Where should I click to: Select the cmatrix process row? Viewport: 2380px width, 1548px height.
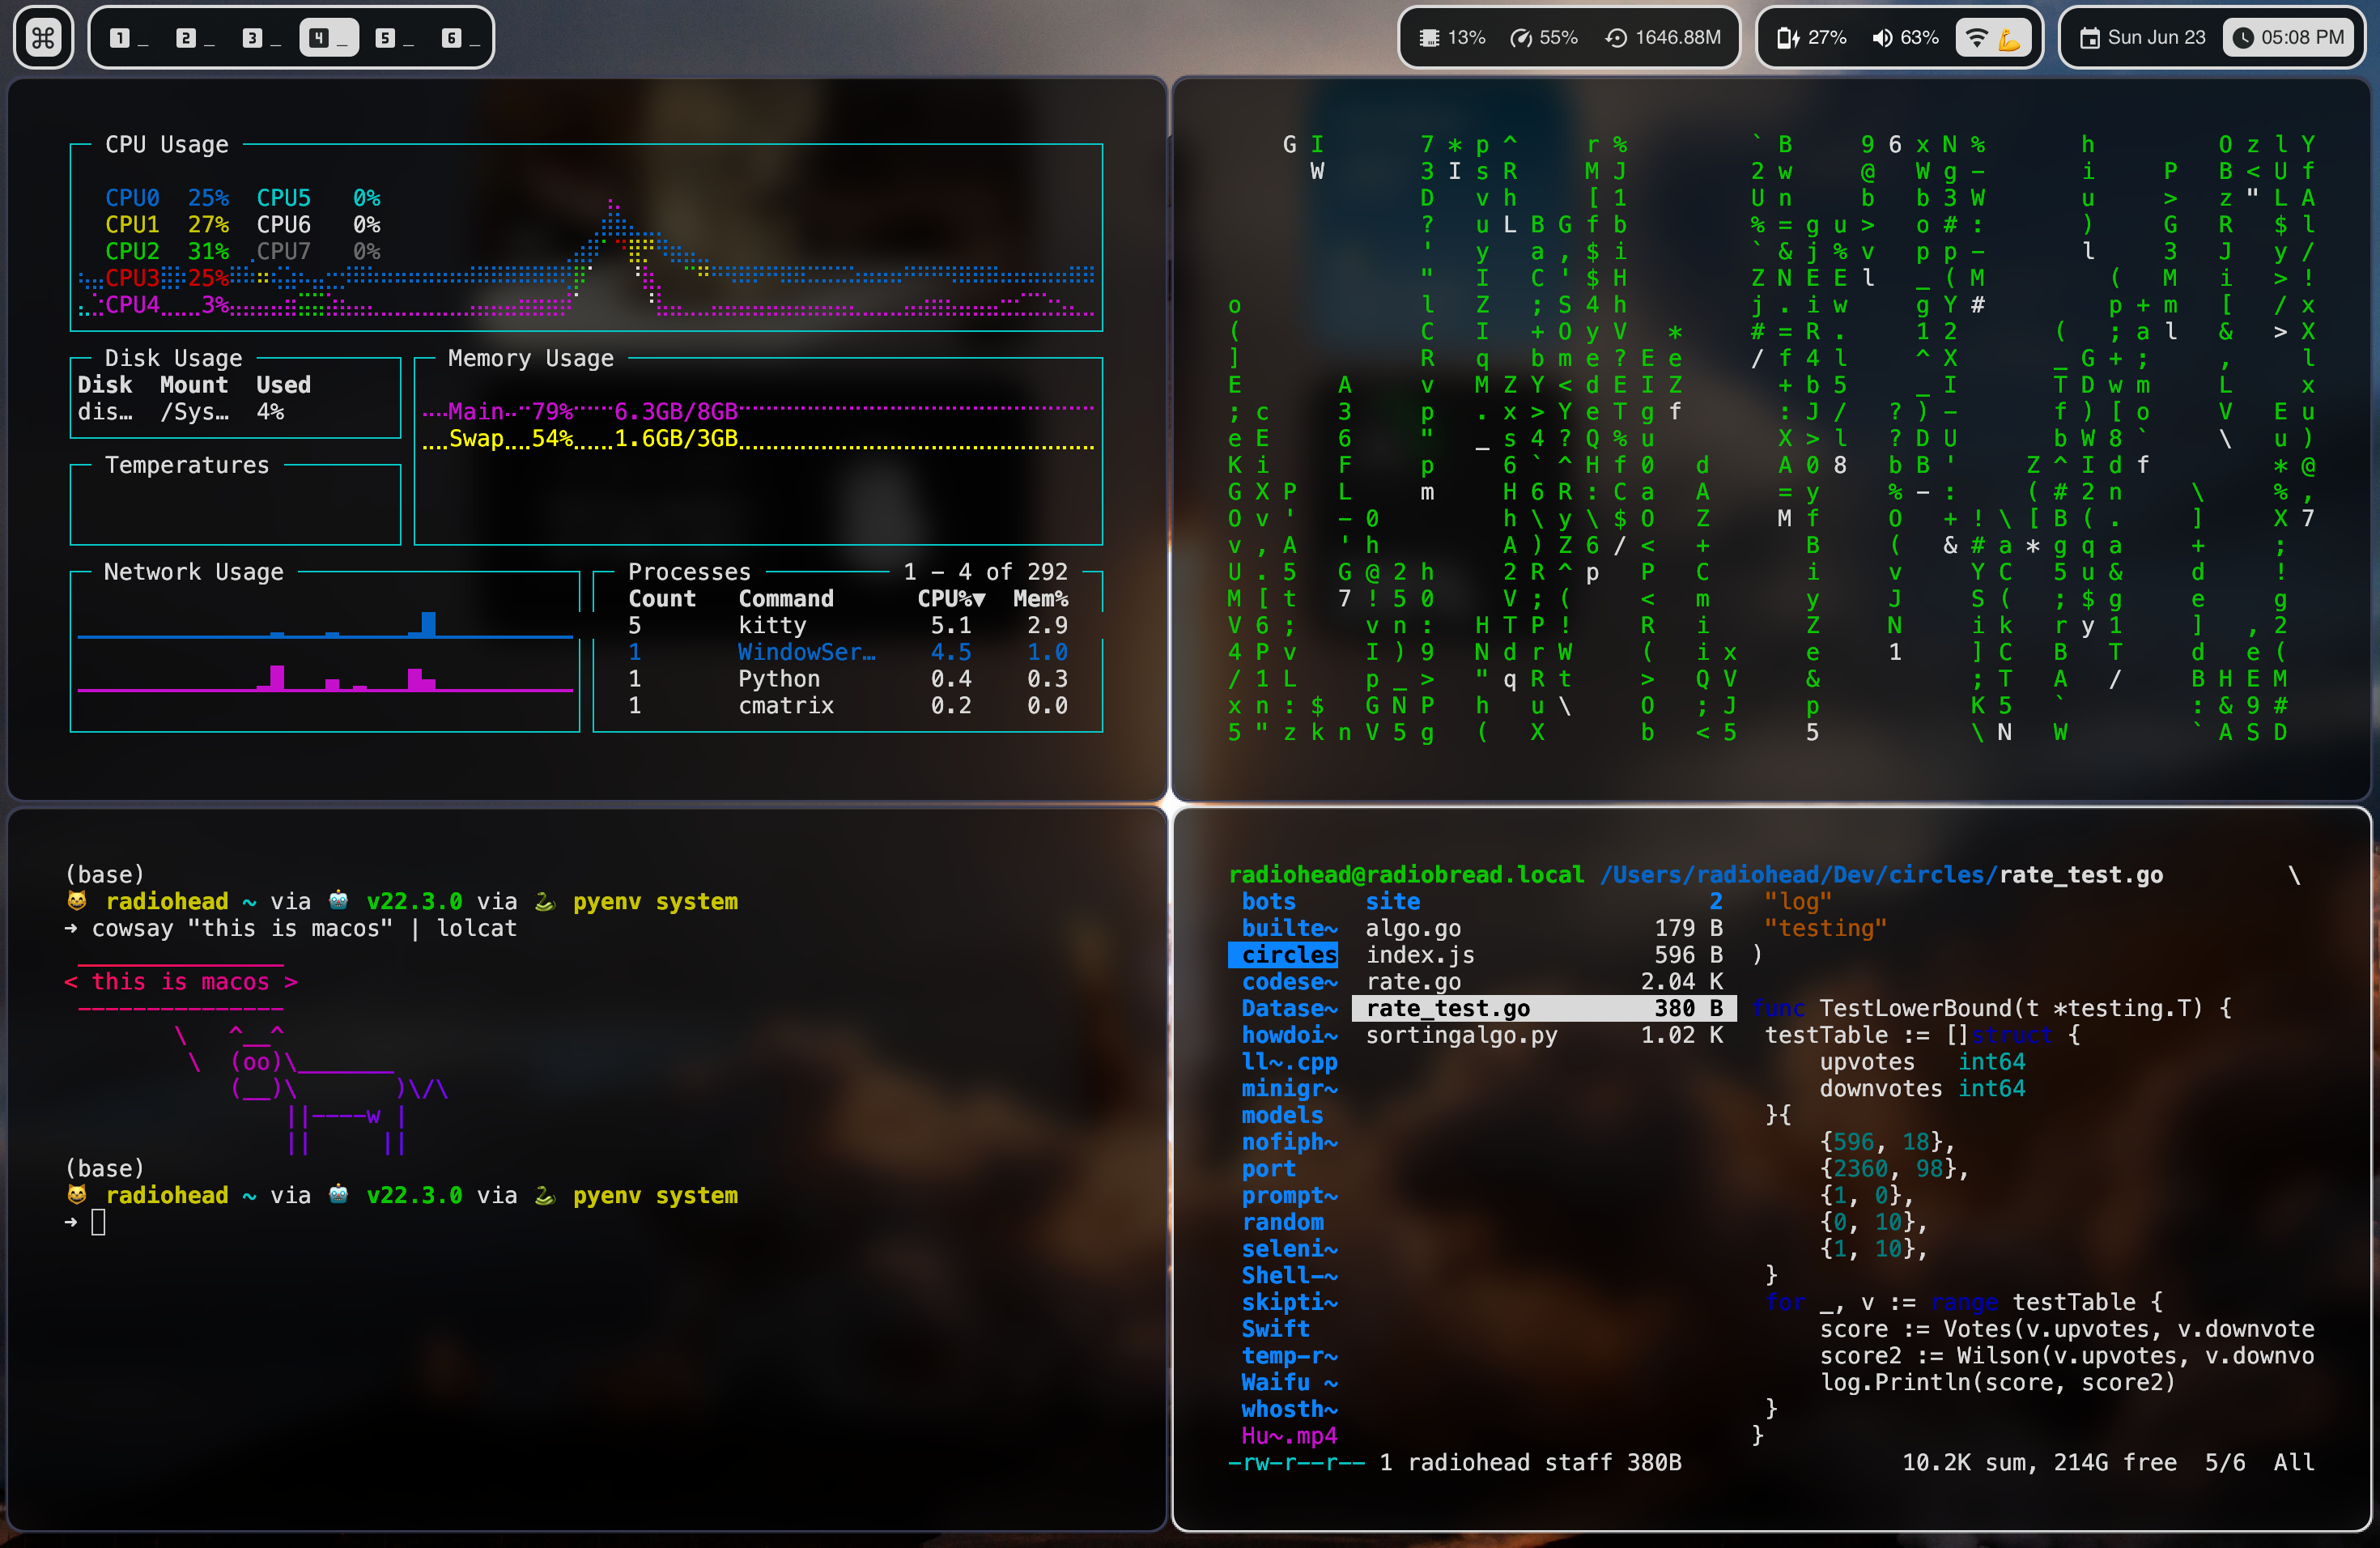pos(848,705)
